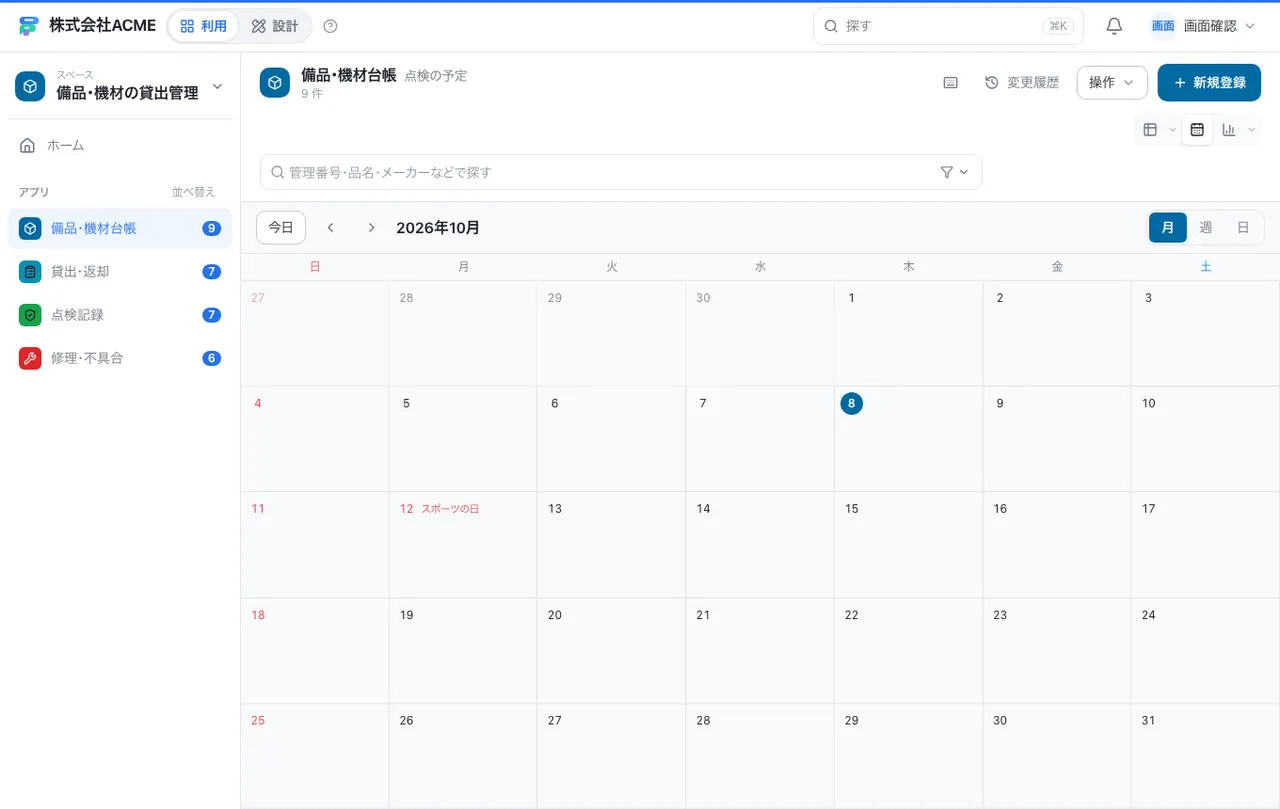Image resolution: width=1280 pixels, height=809 pixels.
Task: Click the ホーム house icon
Action: [27, 146]
